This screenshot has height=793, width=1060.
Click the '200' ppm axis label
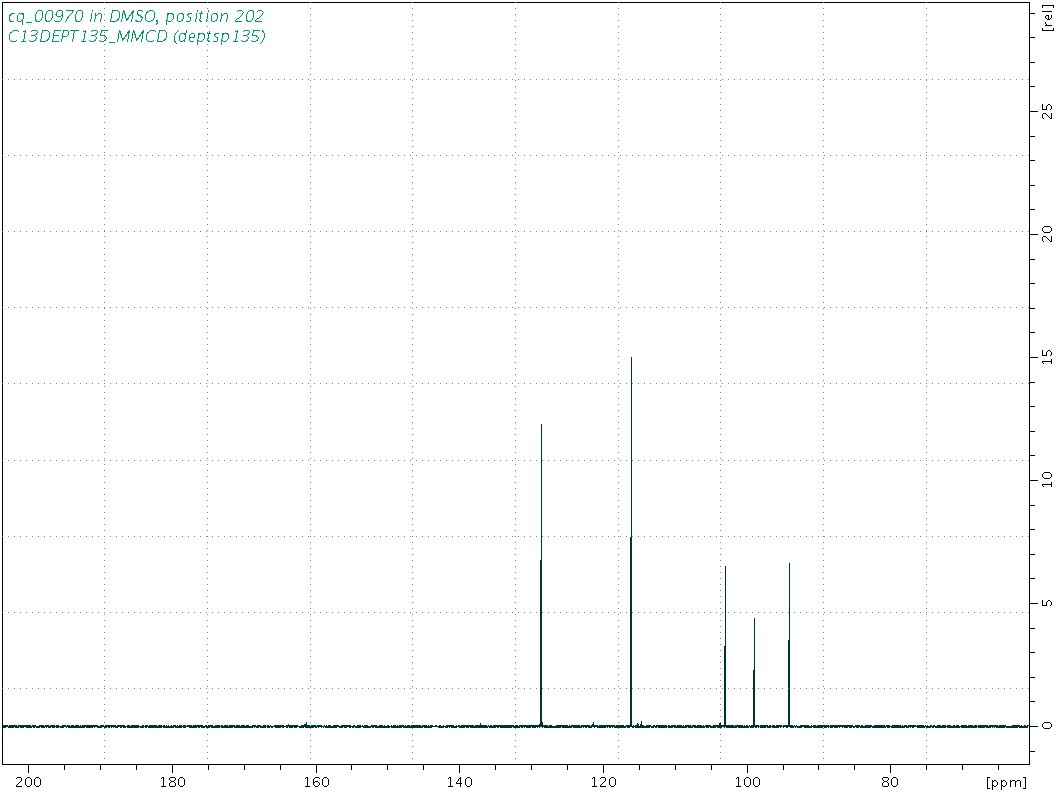click(28, 782)
